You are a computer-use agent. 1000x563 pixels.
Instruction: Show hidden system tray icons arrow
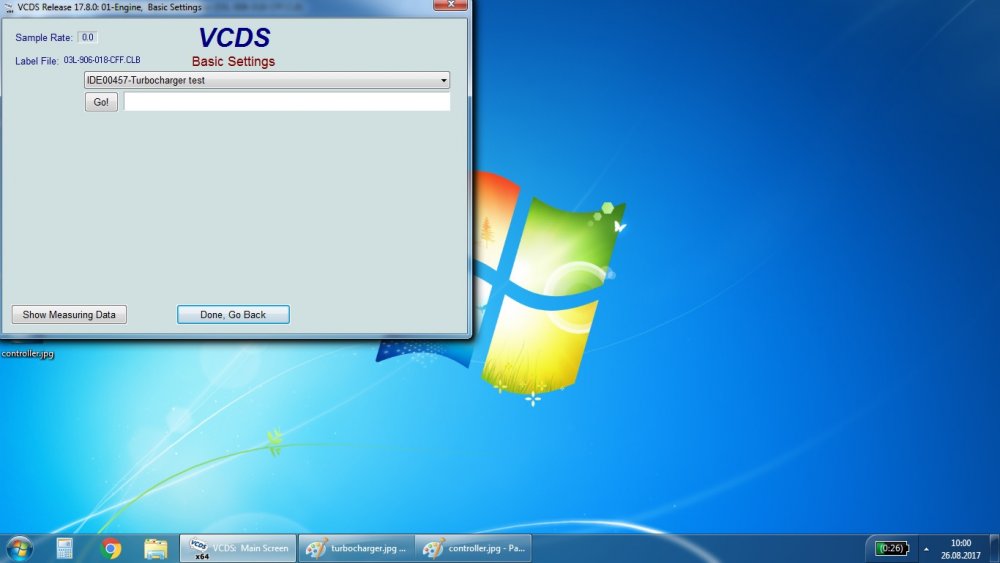coord(926,549)
